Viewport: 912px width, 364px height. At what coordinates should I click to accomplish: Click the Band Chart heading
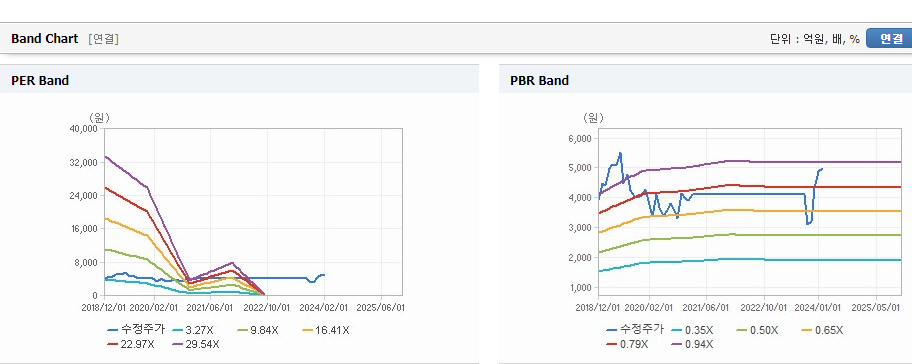point(44,39)
